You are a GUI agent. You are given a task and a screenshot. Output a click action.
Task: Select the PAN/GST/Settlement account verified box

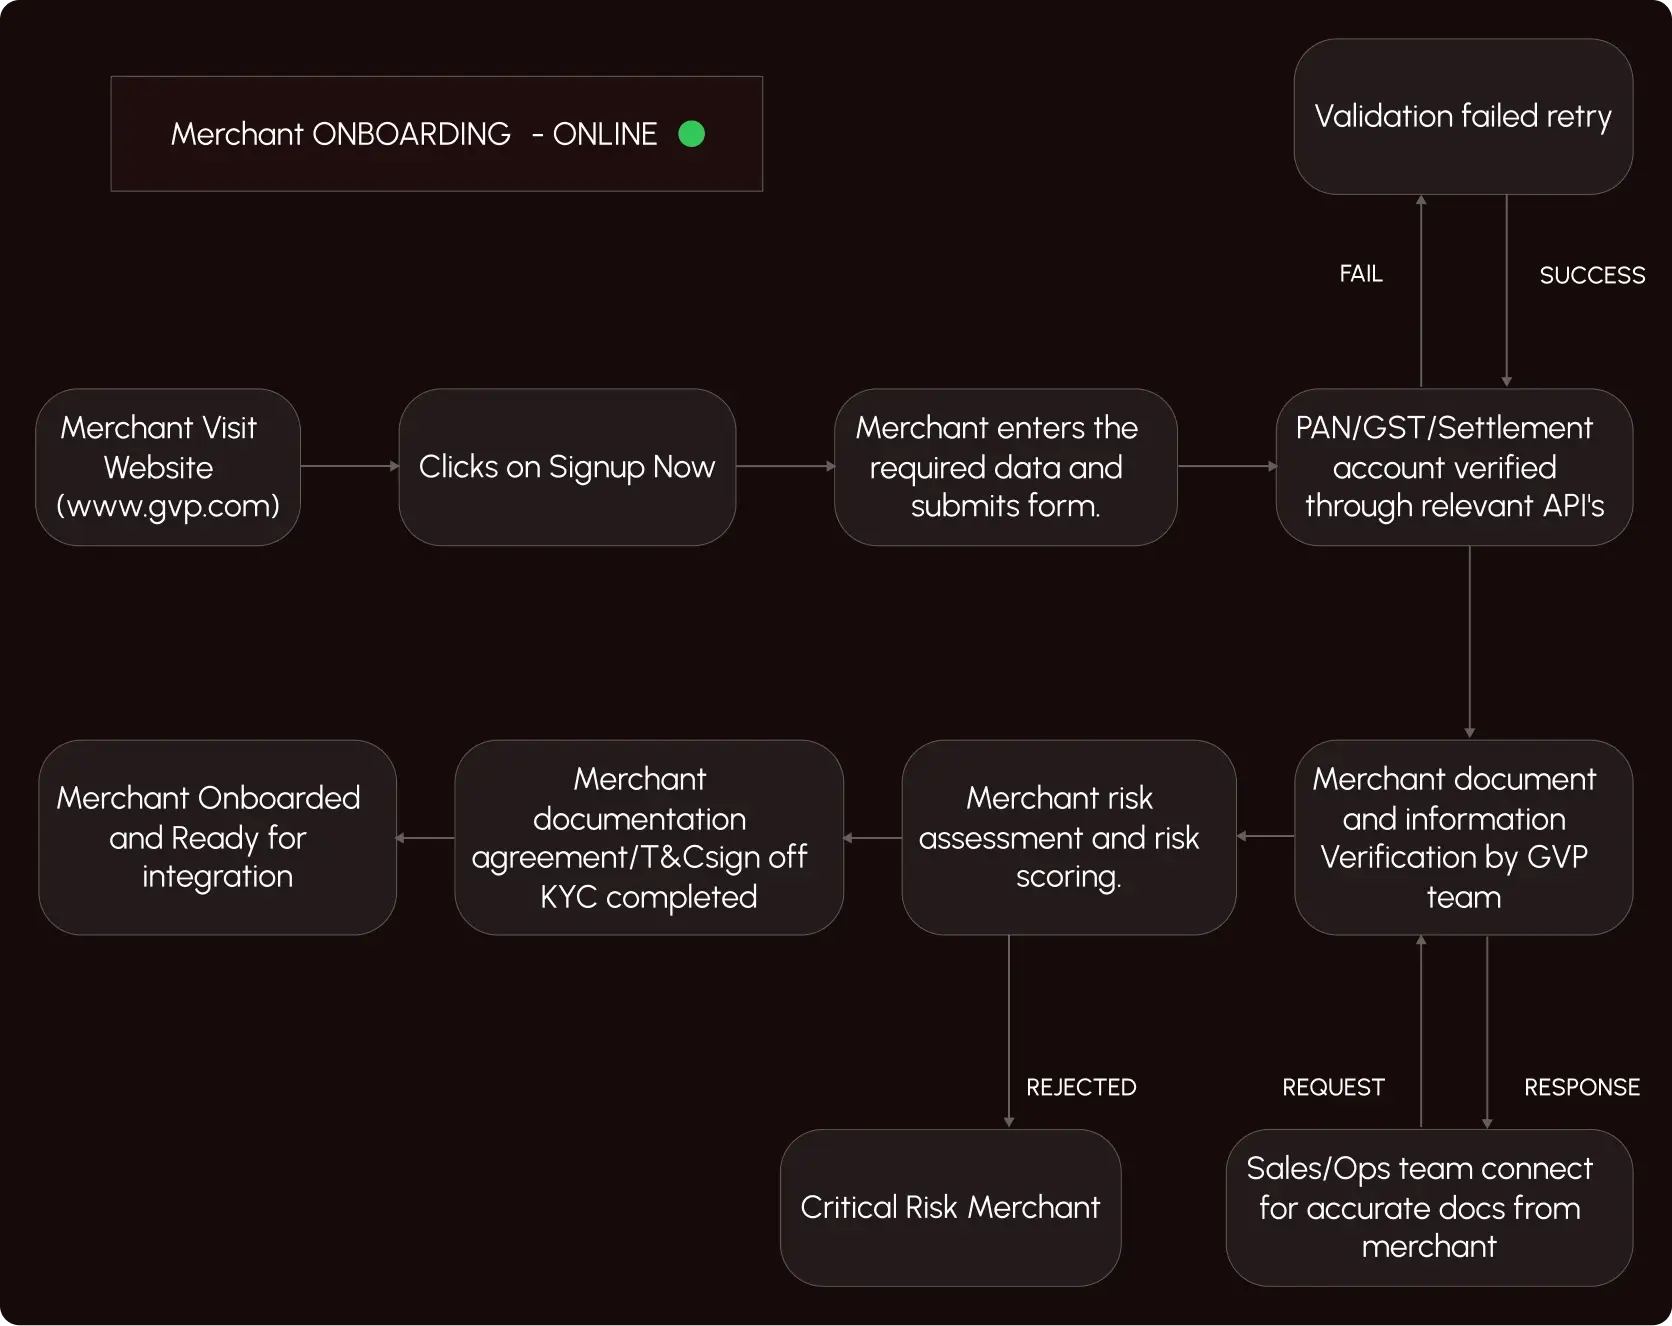pyautogui.click(x=1453, y=467)
